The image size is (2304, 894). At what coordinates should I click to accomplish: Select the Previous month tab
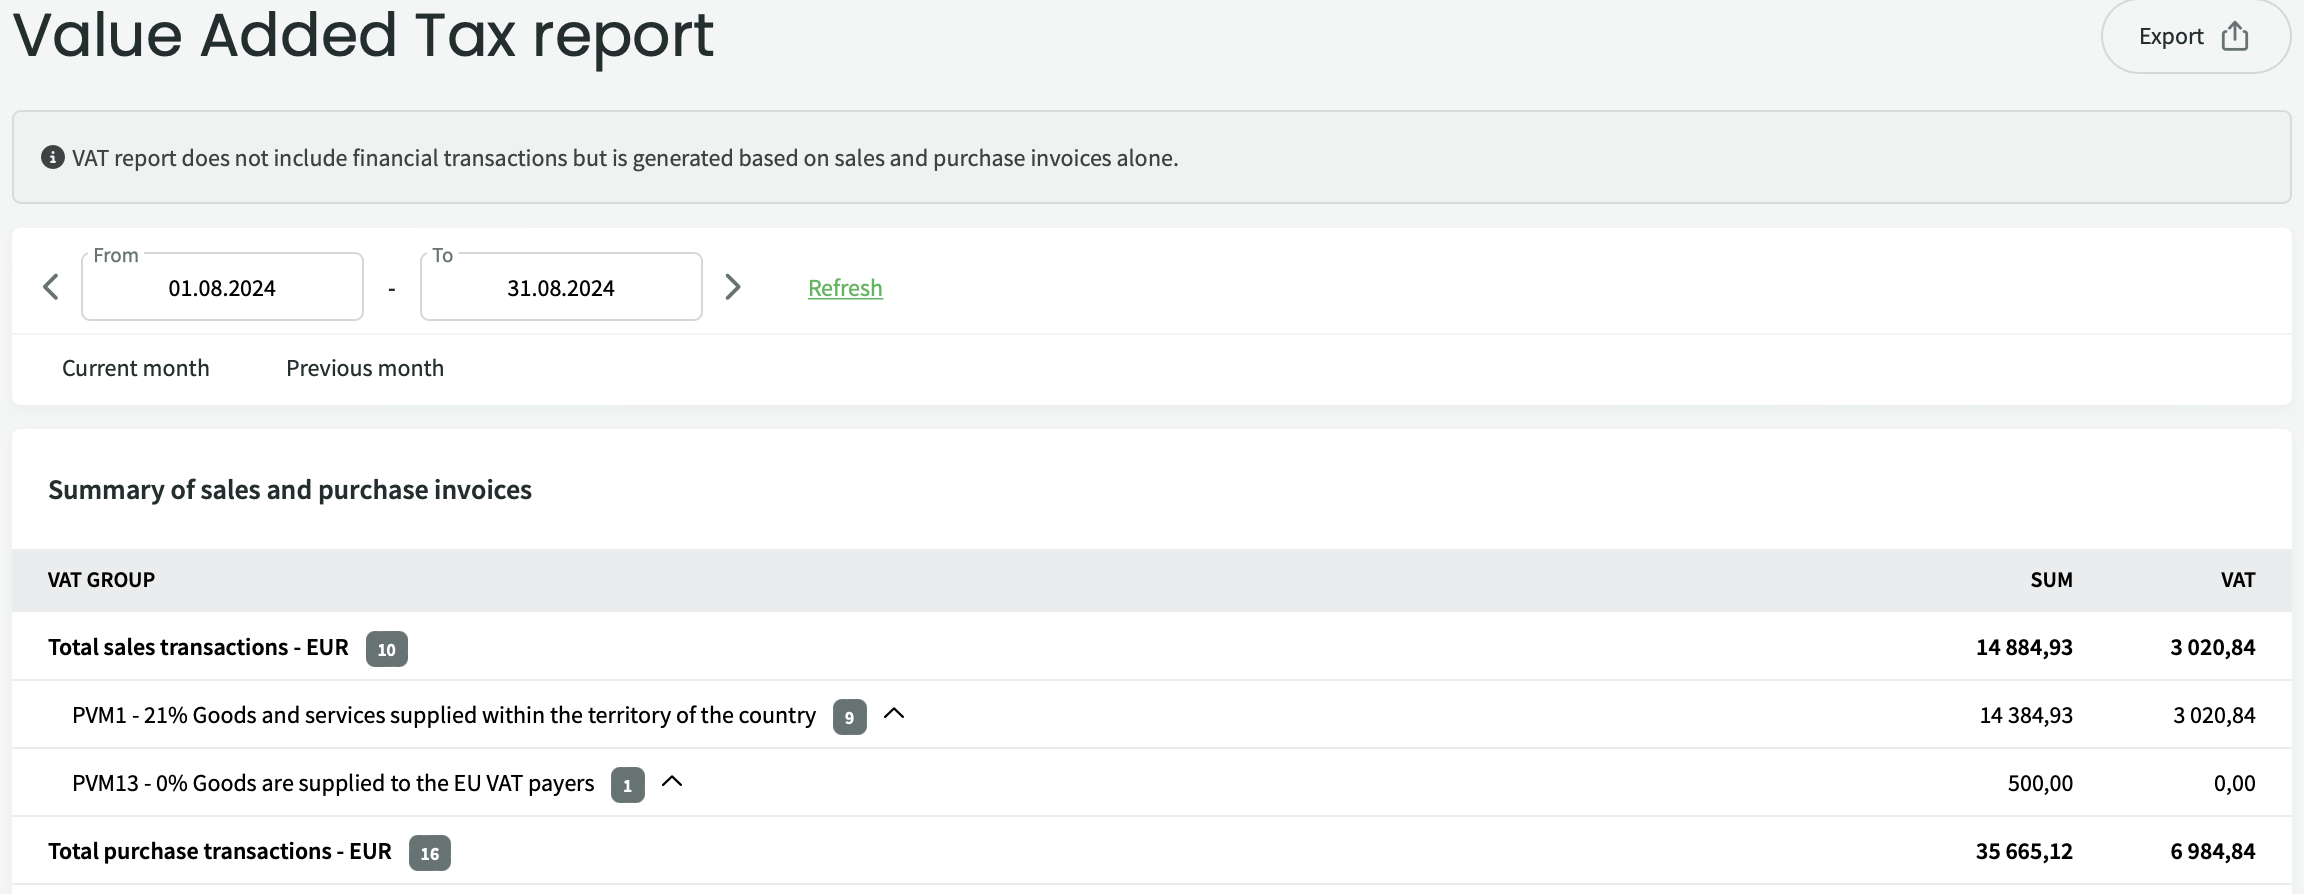(x=365, y=368)
